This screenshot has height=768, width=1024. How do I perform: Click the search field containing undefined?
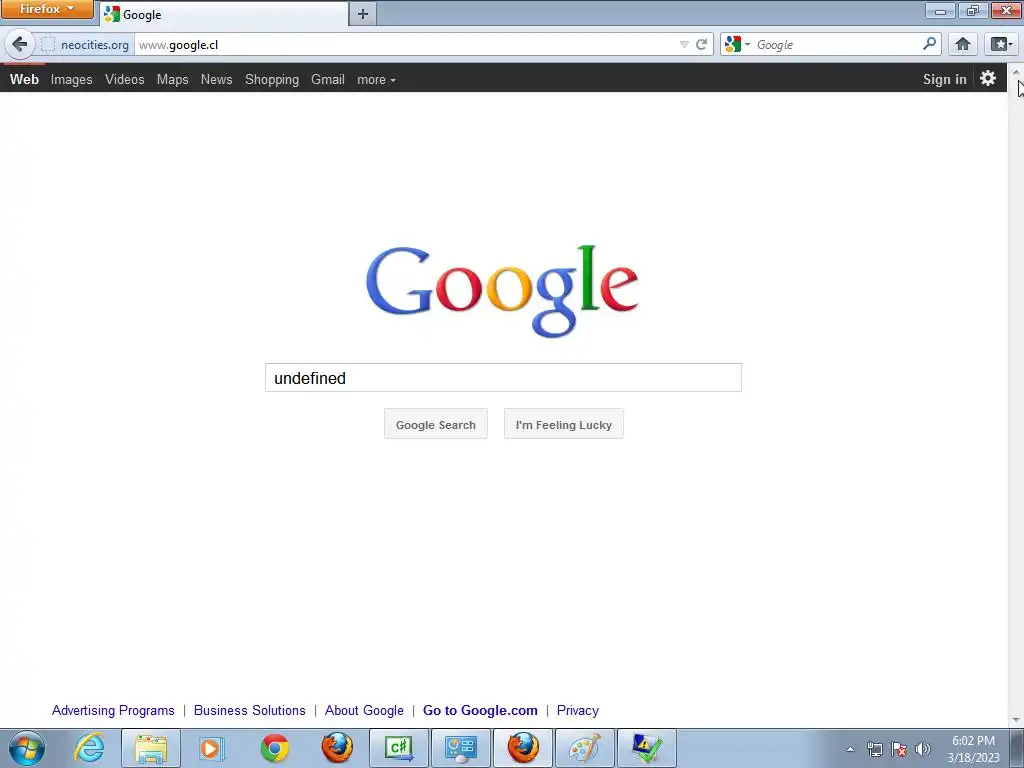503,377
